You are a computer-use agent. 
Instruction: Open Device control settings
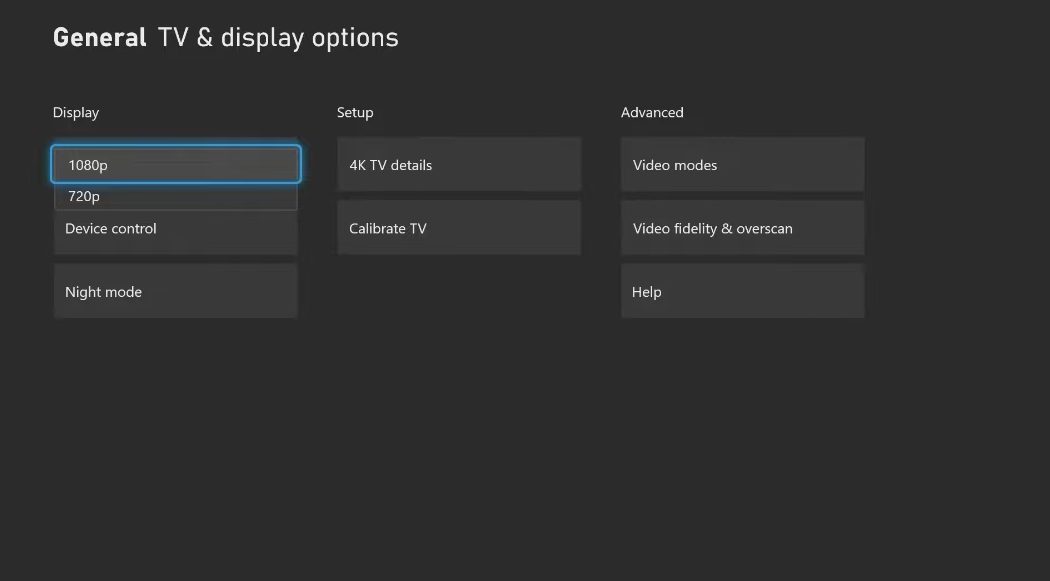coord(175,228)
